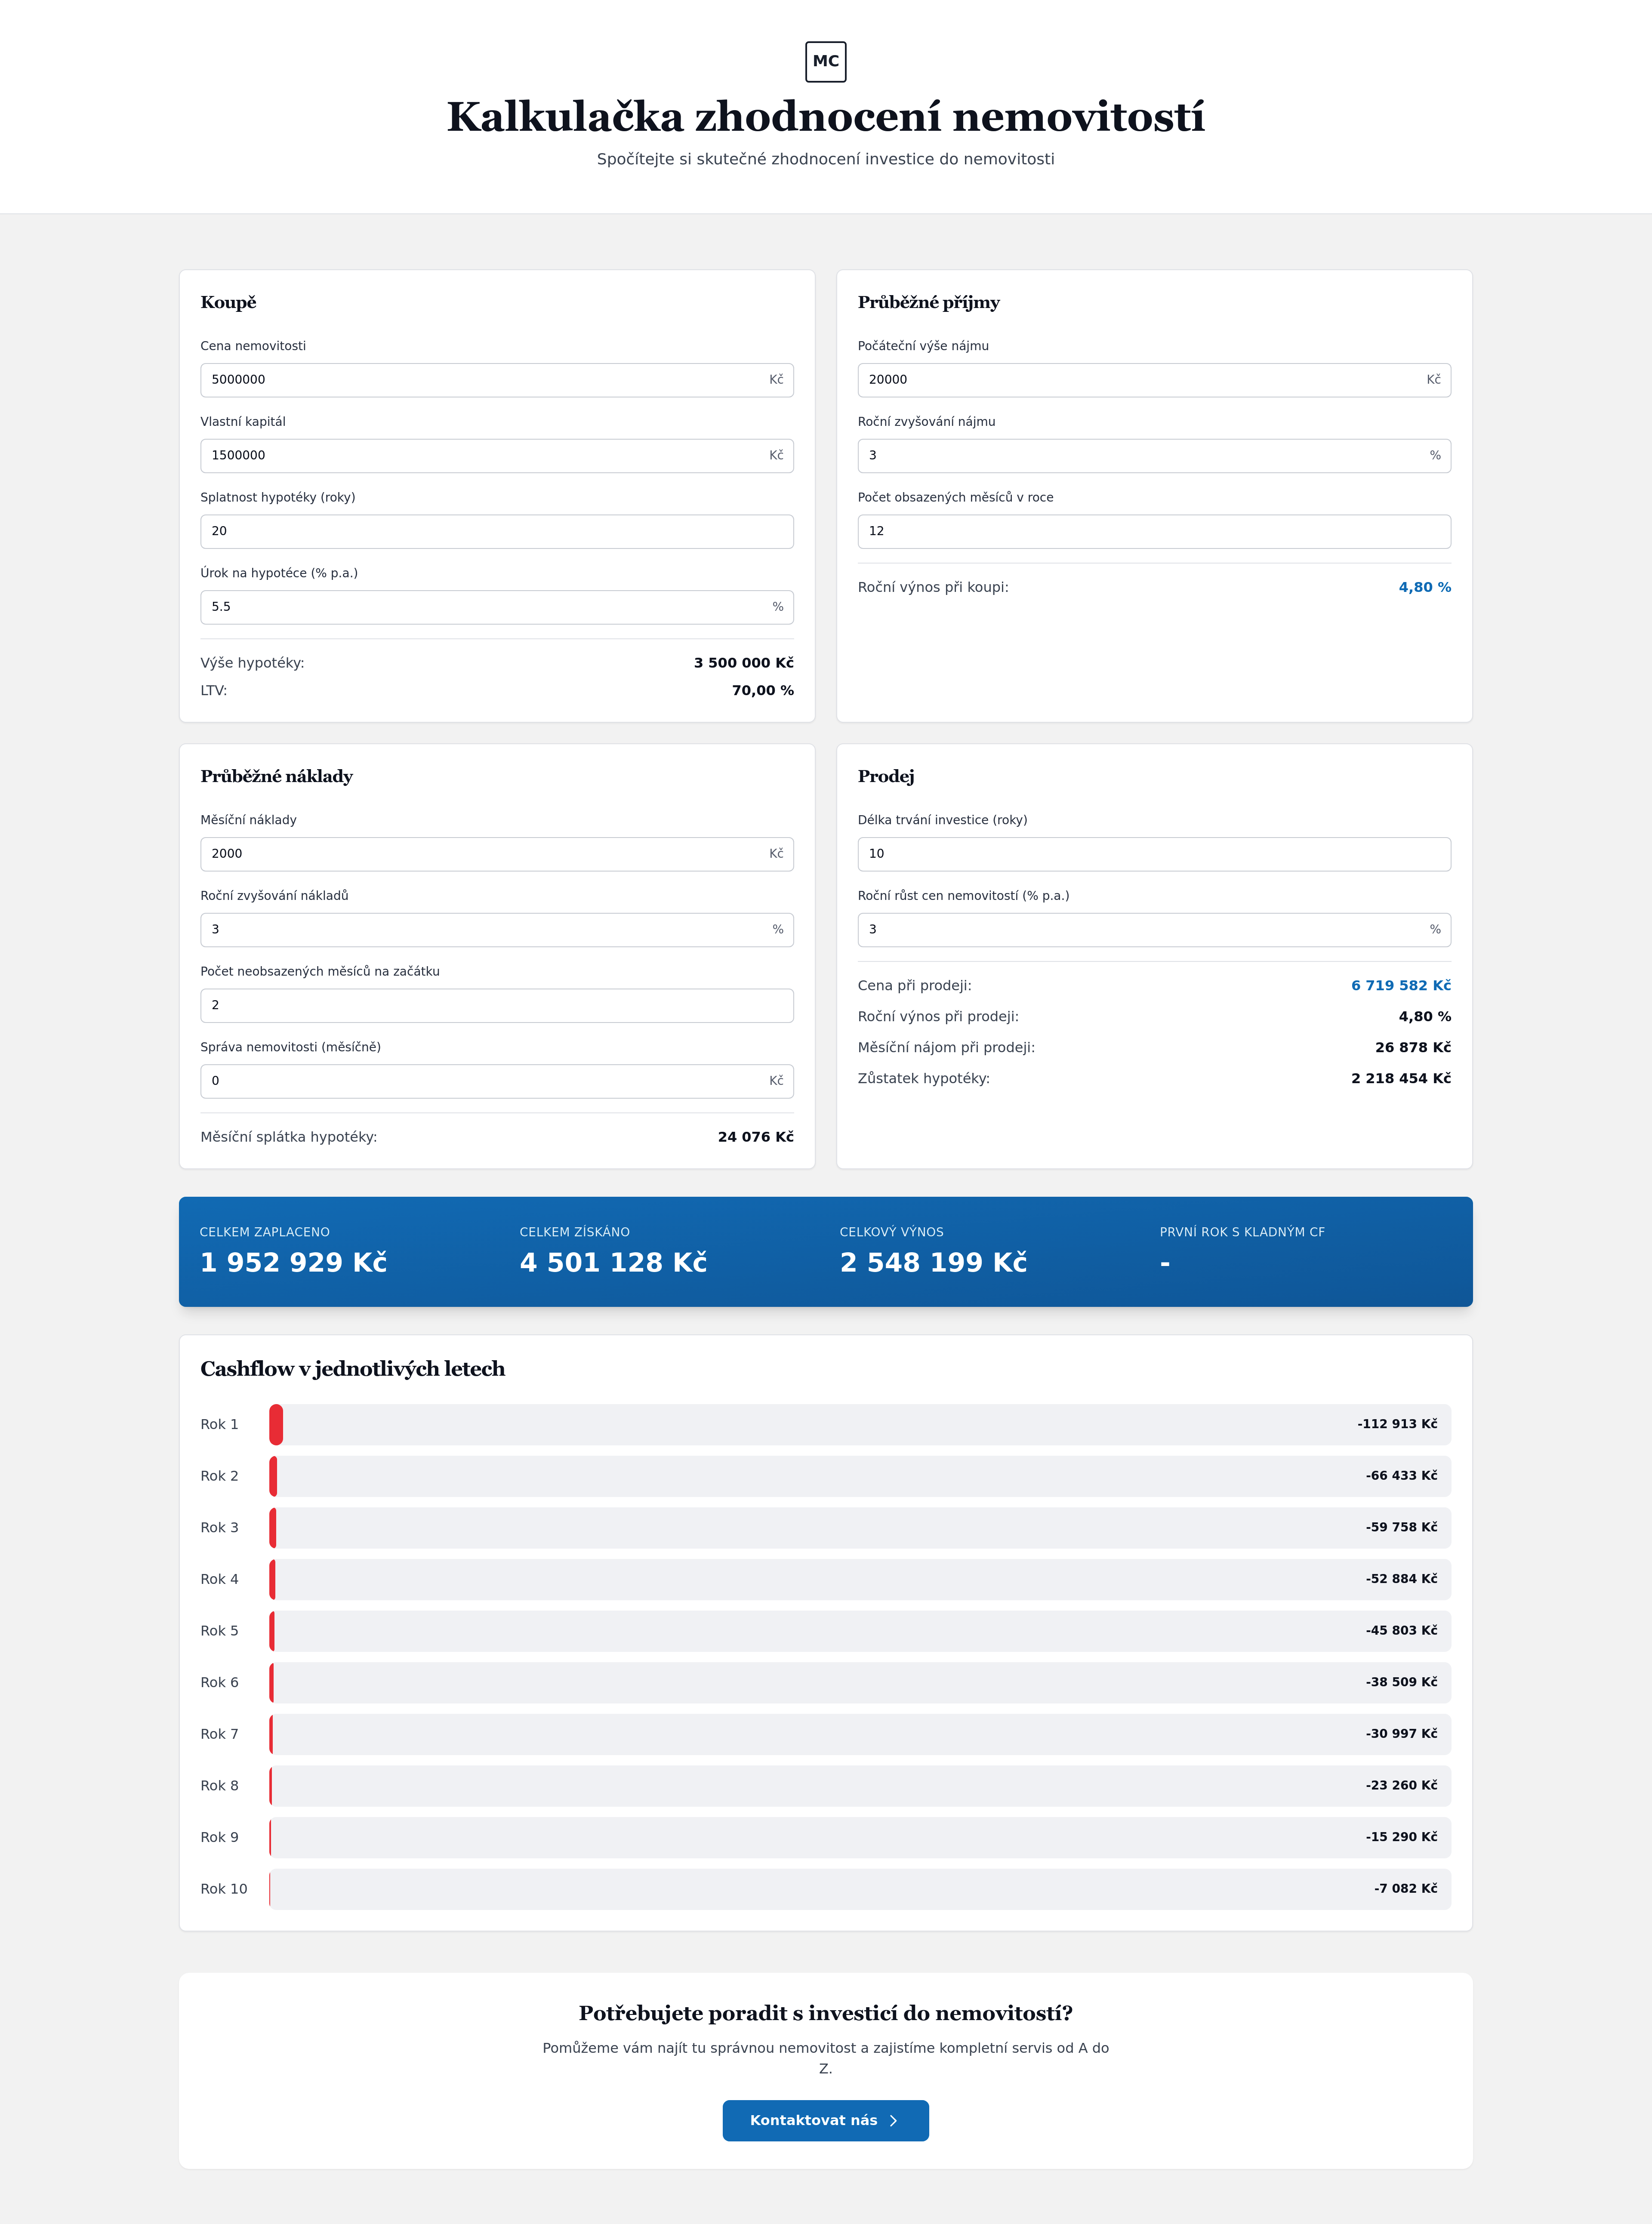Click the MC logo icon
Viewport: 1652px width, 2224px height.
coord(825,61)
